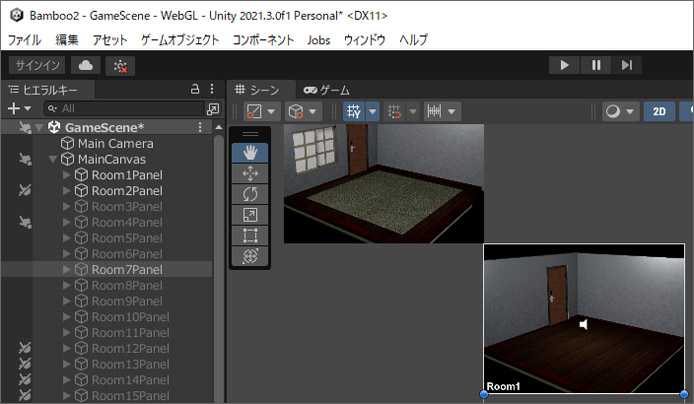The height and width of the screenshot is (404, 694).
Task: Toggle 2D view mode
Action: coord(659,111)
